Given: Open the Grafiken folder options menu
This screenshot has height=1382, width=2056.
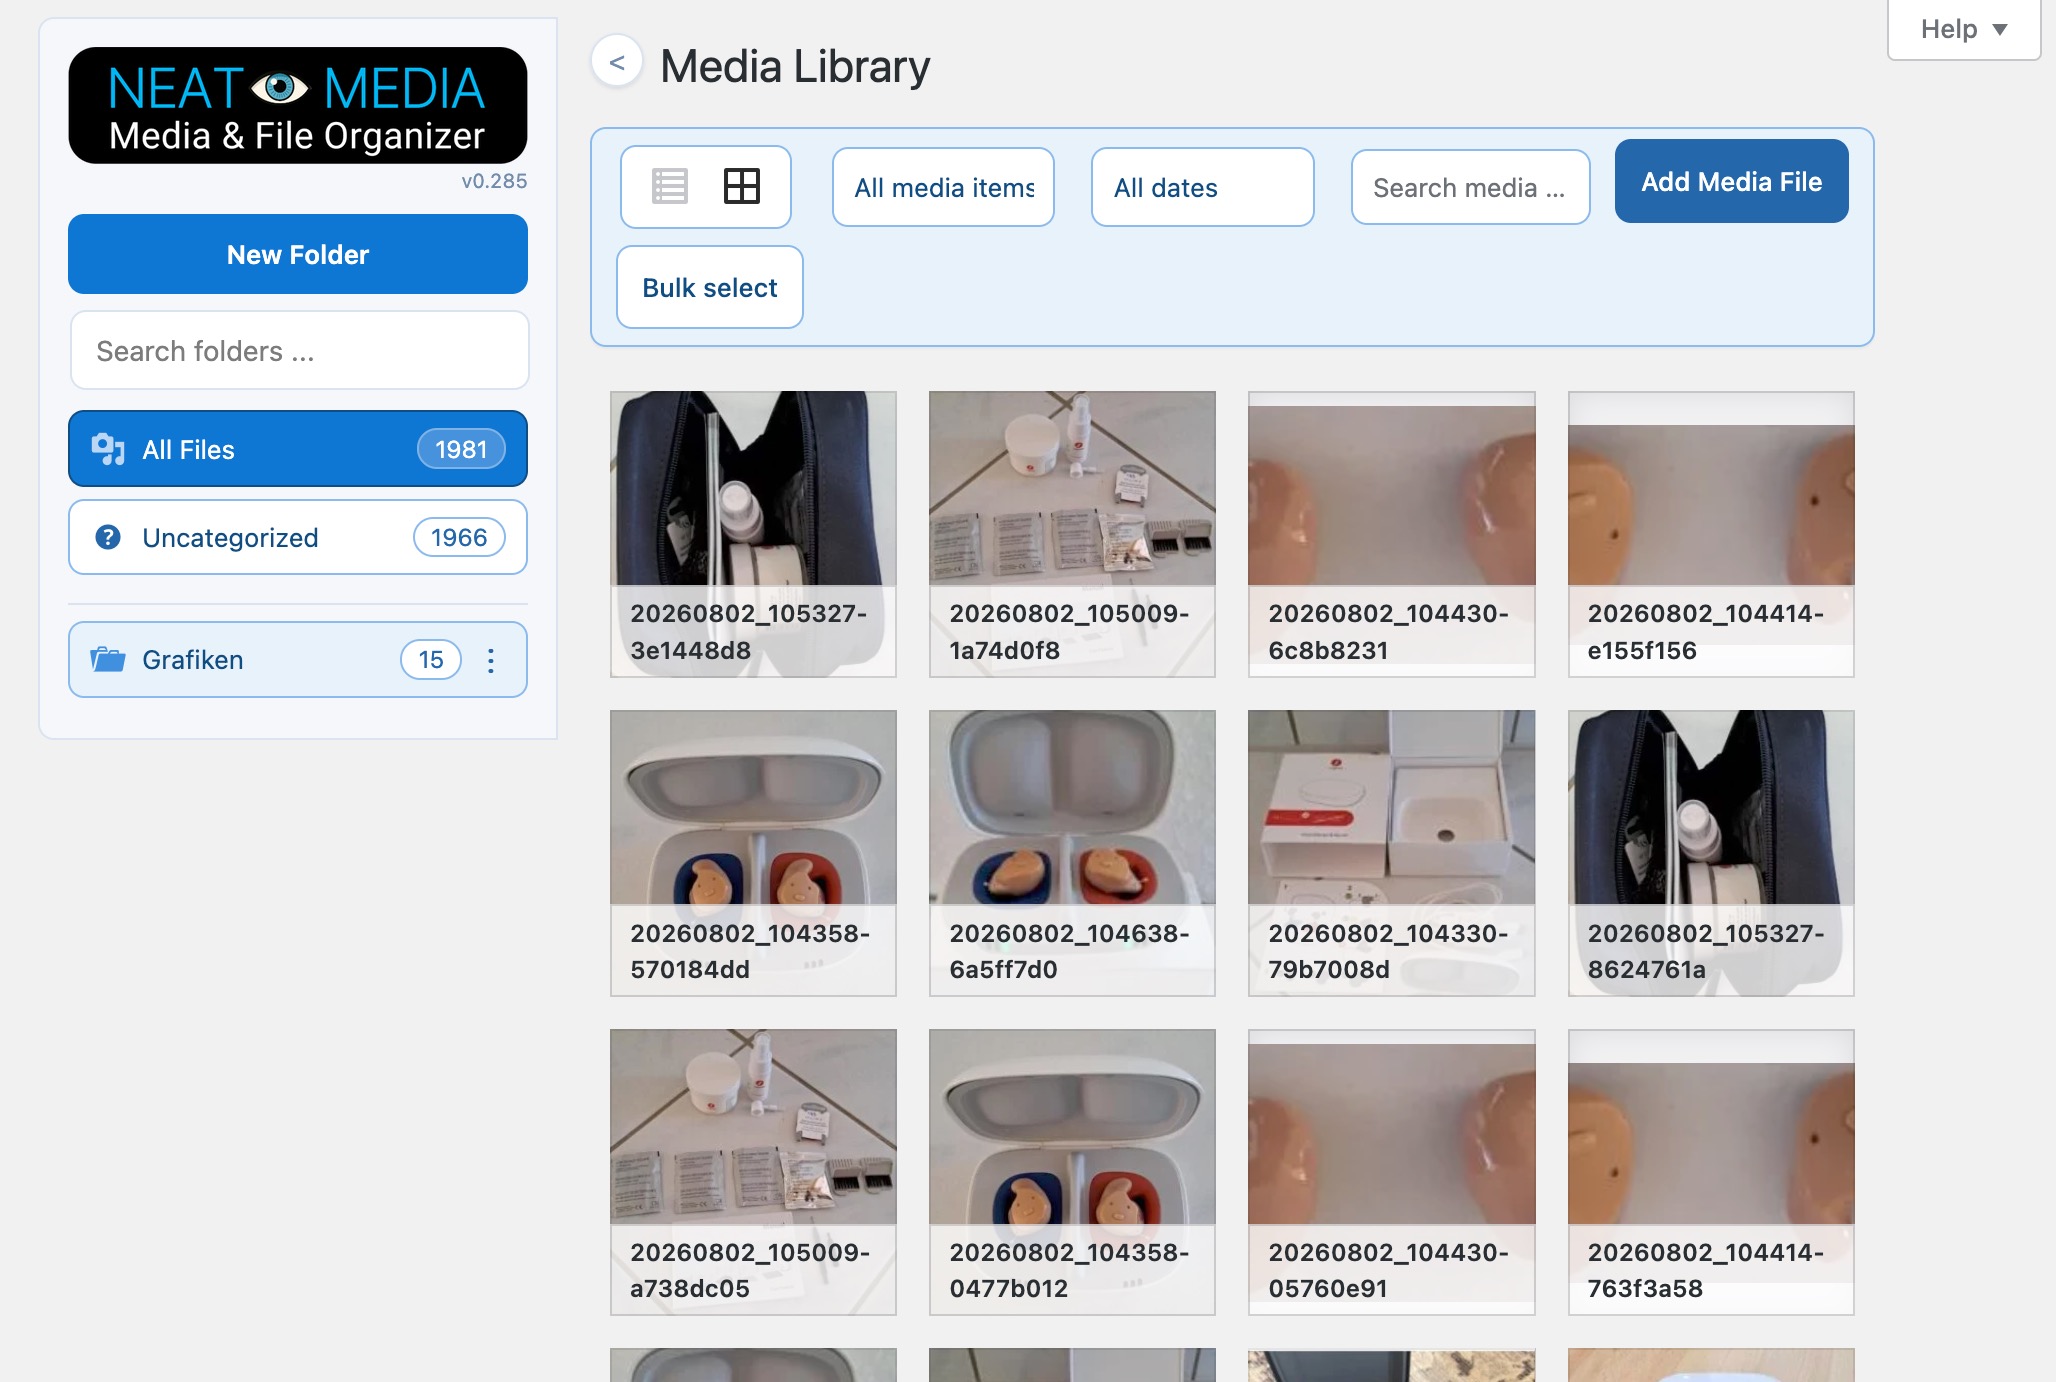Looking at the screenshot, I should (x=491, y=660).
